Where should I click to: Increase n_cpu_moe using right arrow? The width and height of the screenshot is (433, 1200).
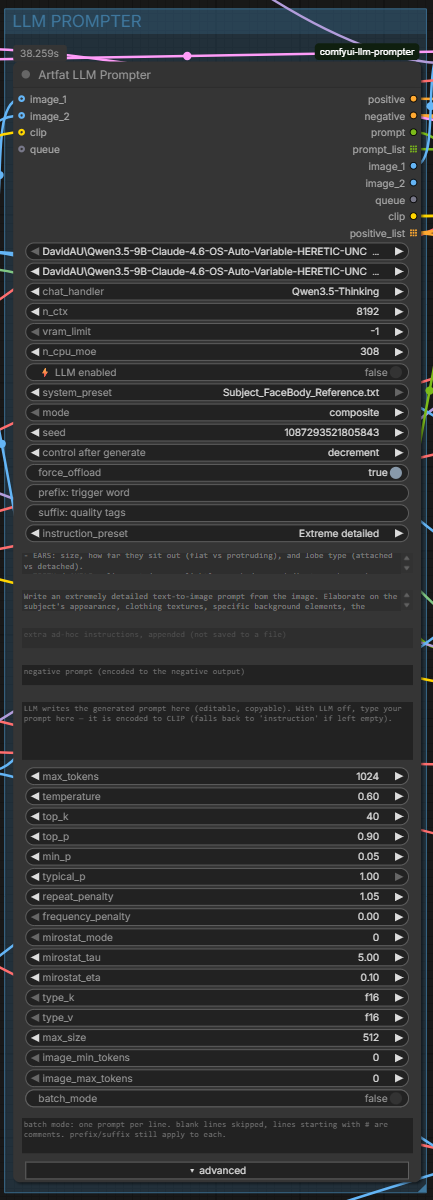399,352
